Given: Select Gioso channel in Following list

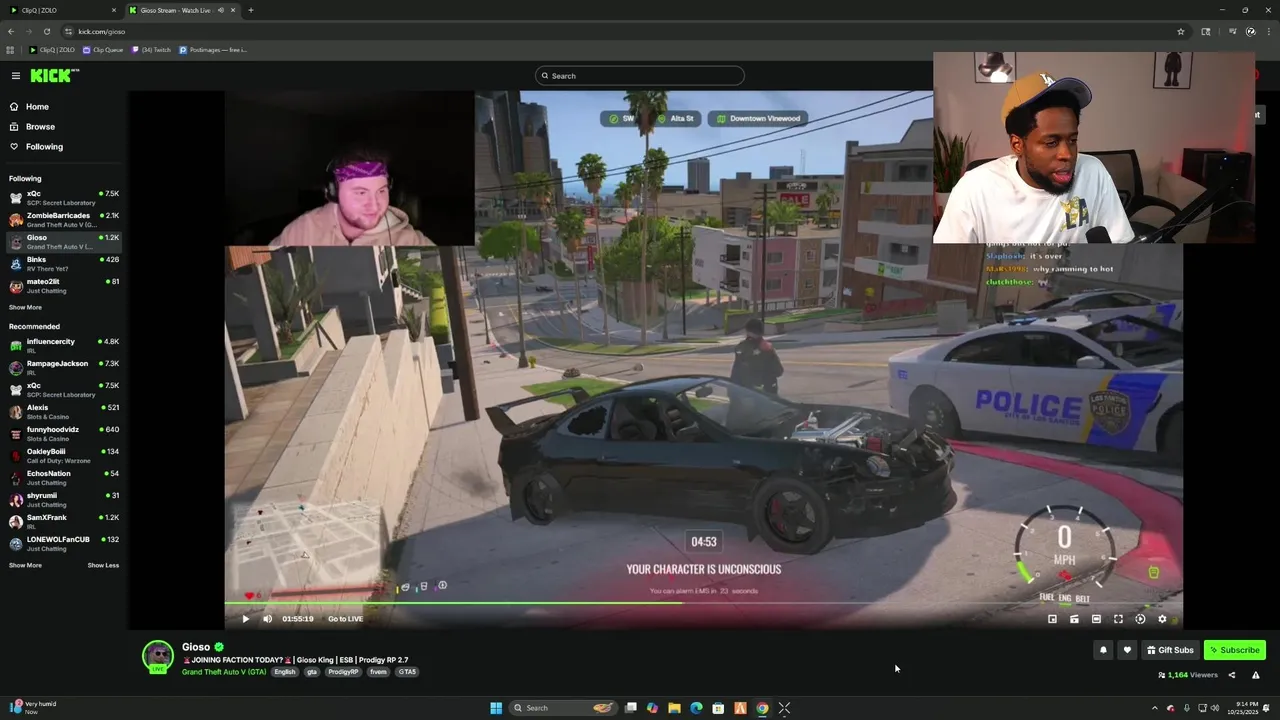Looking at the screenshot, I should (64, 242).
